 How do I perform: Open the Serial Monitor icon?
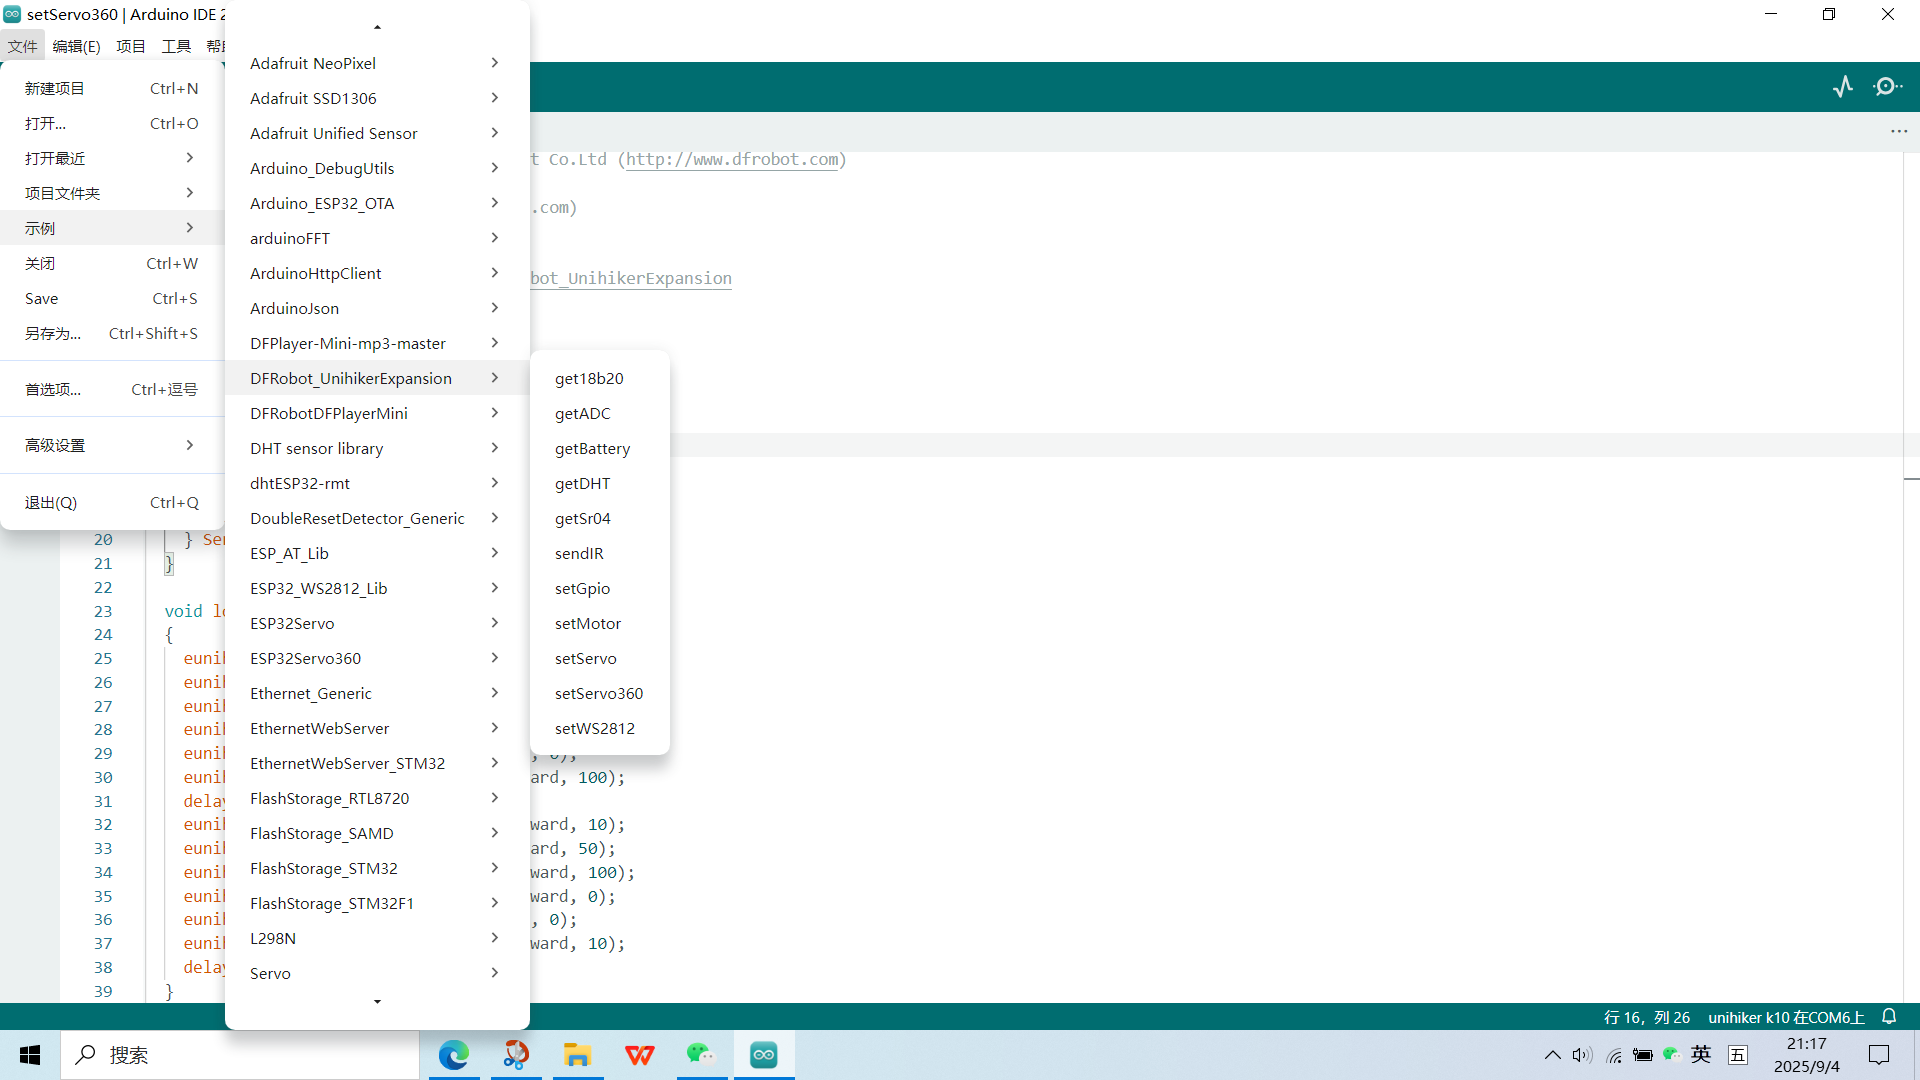tap(1887, 87)
